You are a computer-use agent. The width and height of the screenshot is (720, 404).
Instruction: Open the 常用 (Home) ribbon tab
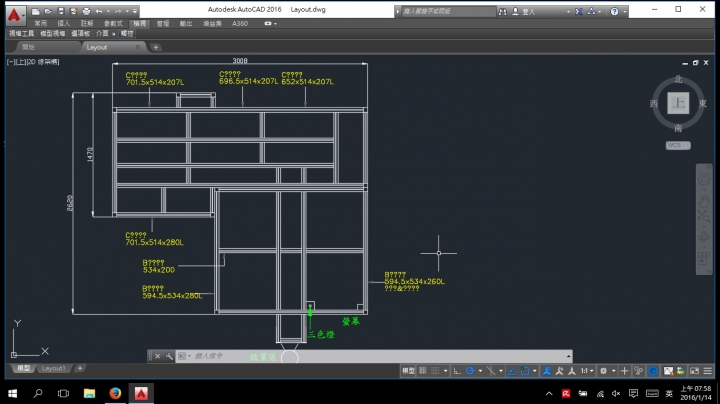[40, 23]
